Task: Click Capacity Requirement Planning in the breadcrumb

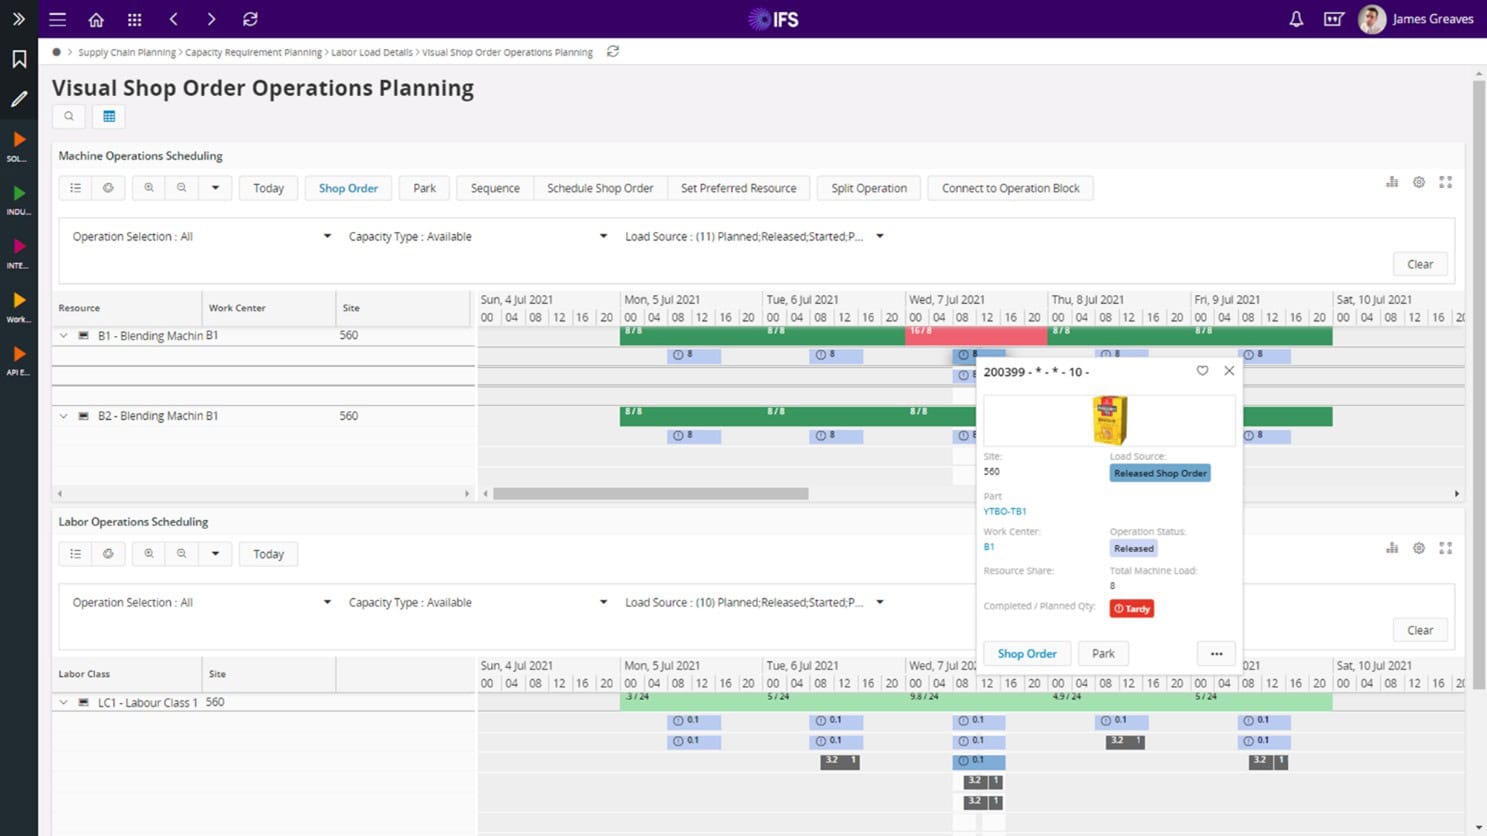Action: pyautogui.click(x=253, y=52)
